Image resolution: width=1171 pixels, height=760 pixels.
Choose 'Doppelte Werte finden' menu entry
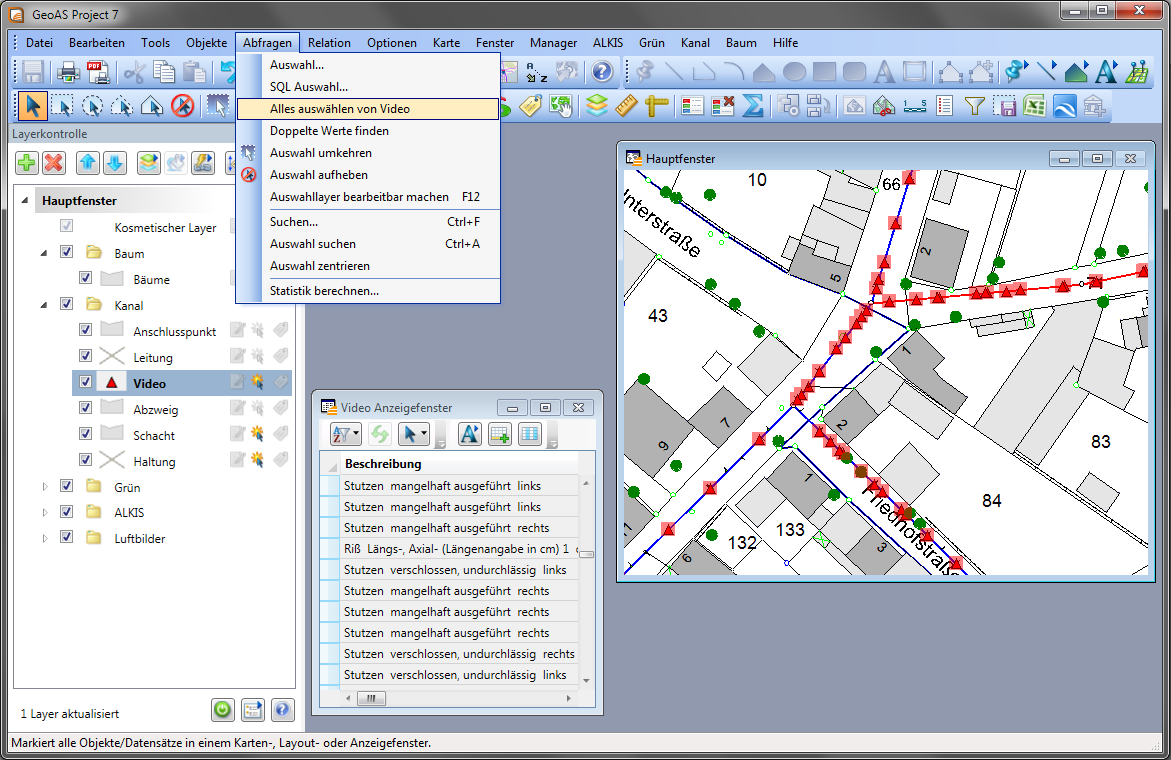click(x=368, y=131)
